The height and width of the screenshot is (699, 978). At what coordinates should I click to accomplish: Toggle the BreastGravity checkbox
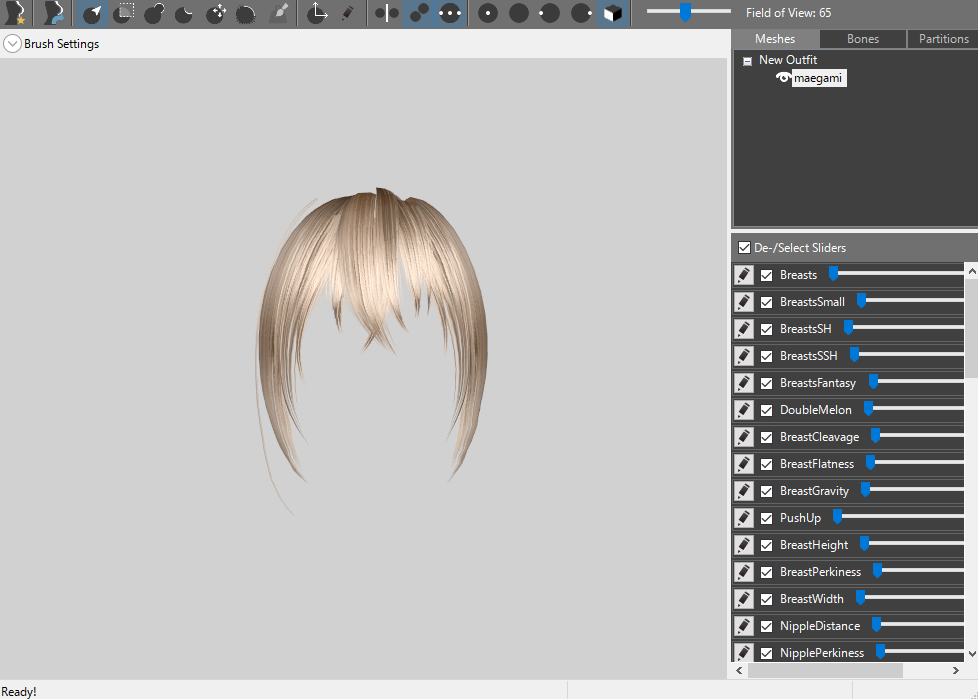pyautogui.click(x=766, y=491)
